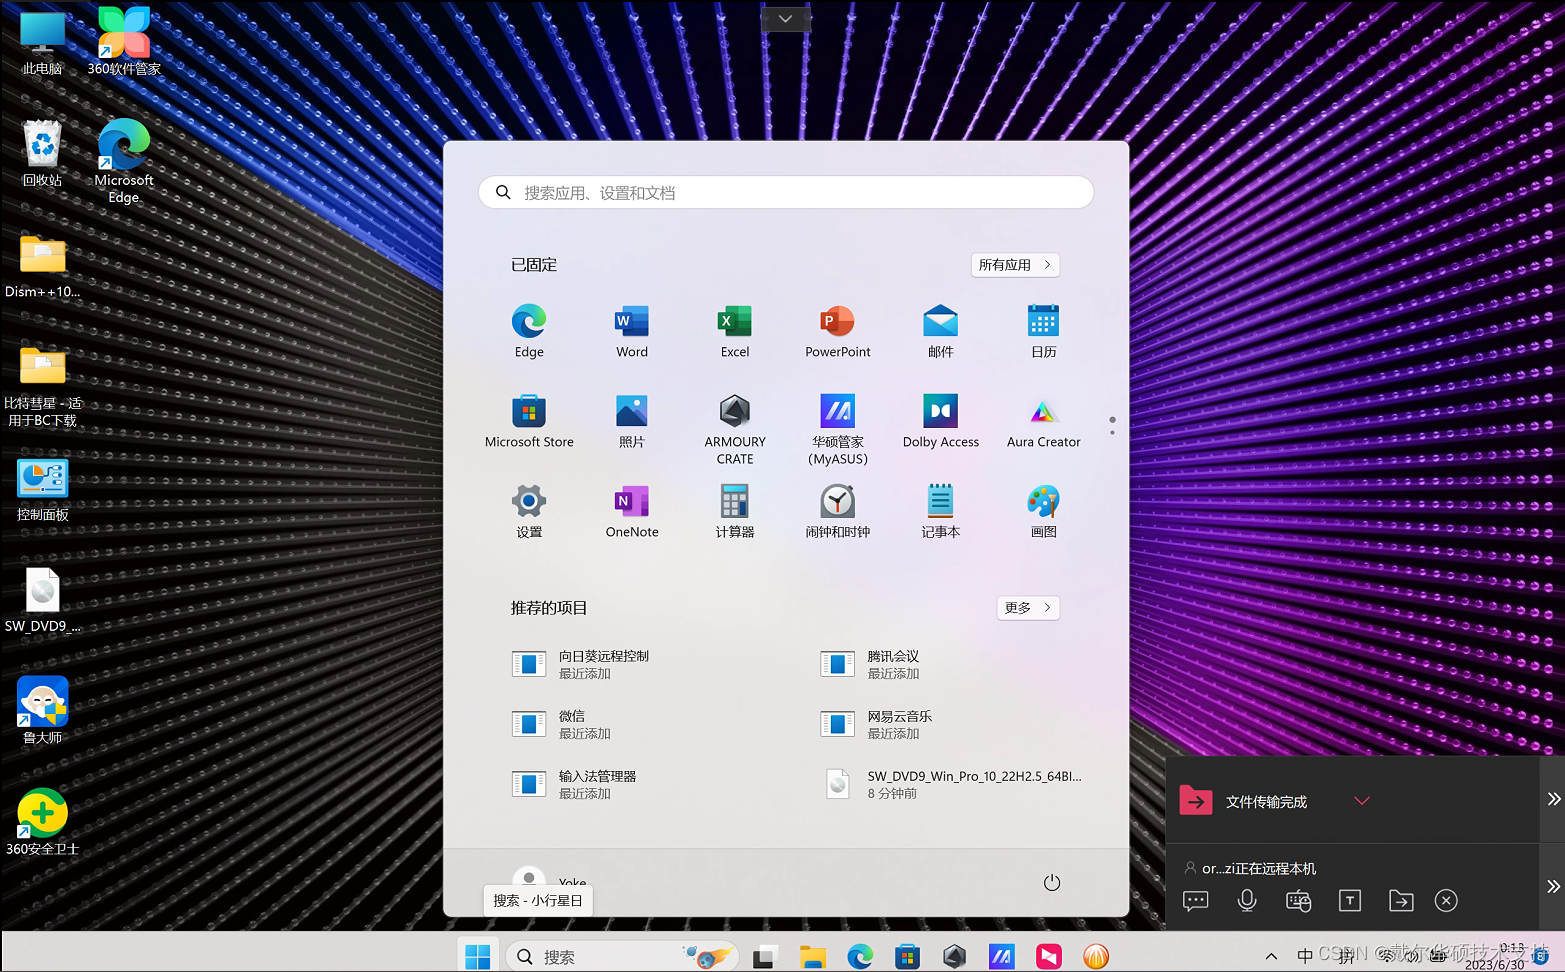This screenshot has width=1565, height=972.
Task: Click 更多 More recommended items
Action: [x=1028, y=608]
